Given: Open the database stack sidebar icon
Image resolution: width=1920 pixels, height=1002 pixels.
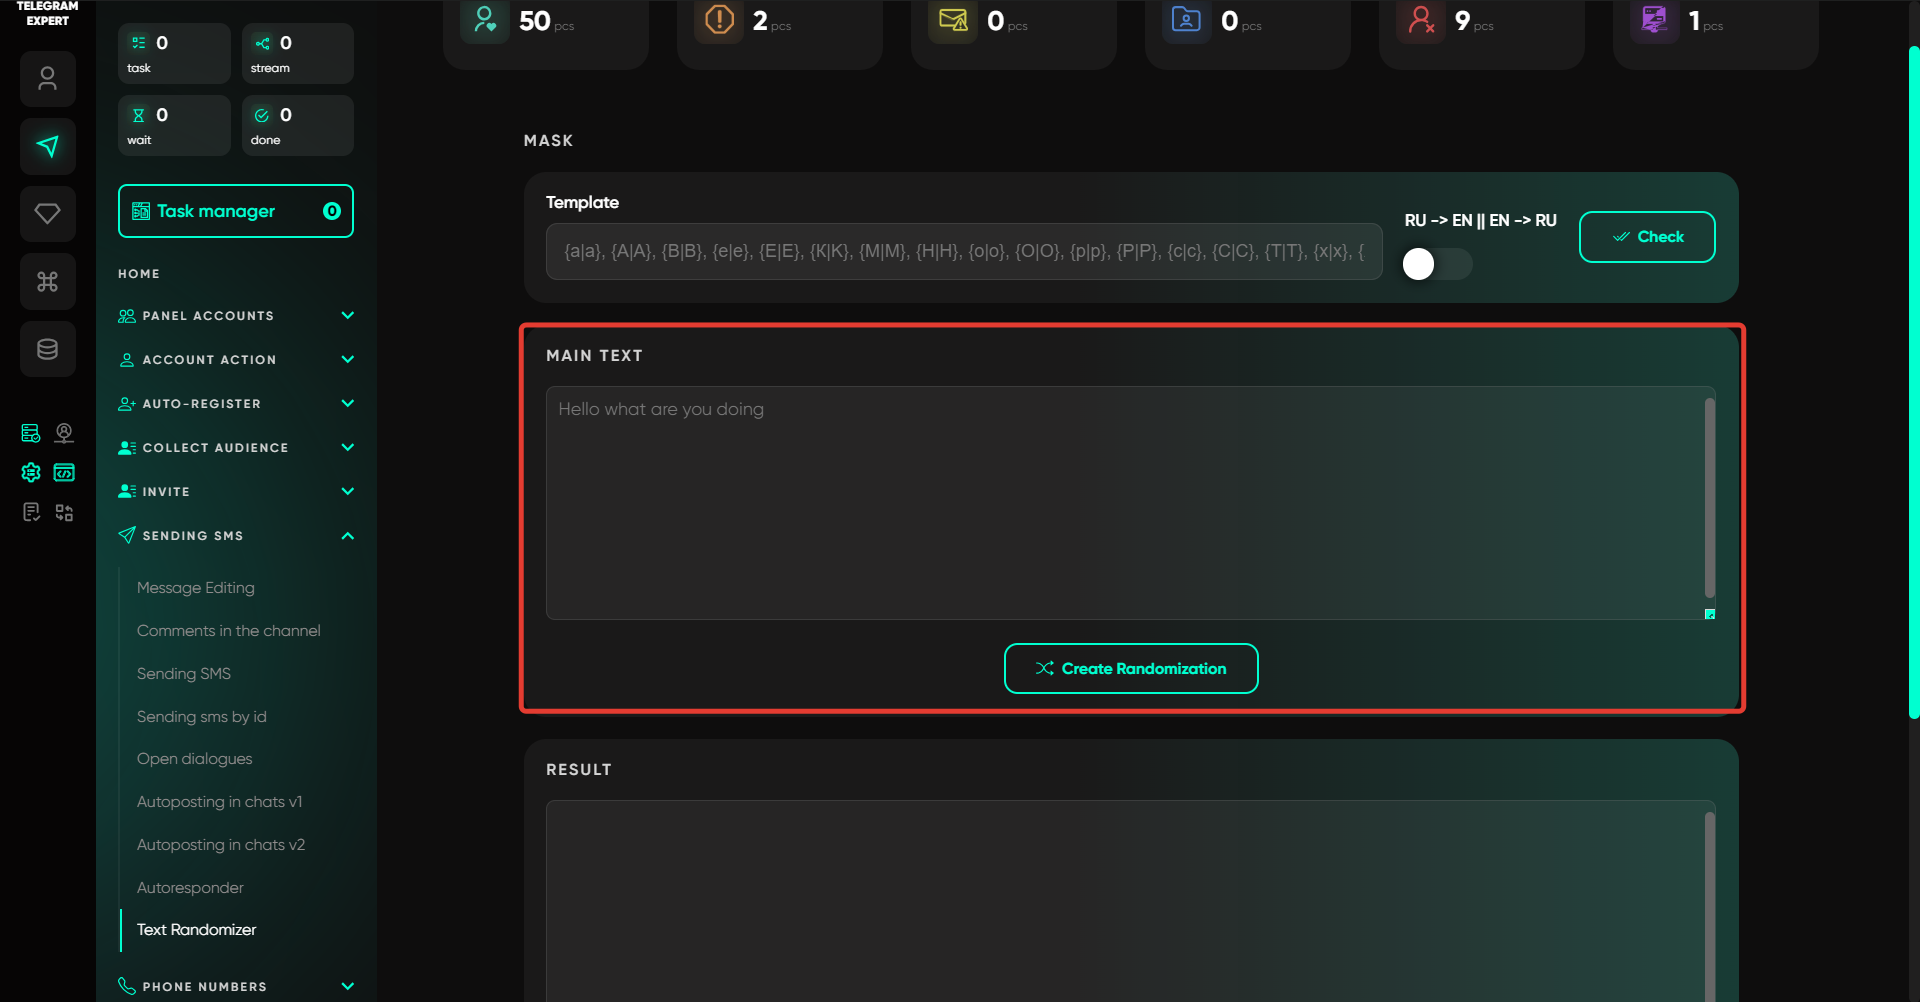Looking at the screenshot, I should 47,349.
